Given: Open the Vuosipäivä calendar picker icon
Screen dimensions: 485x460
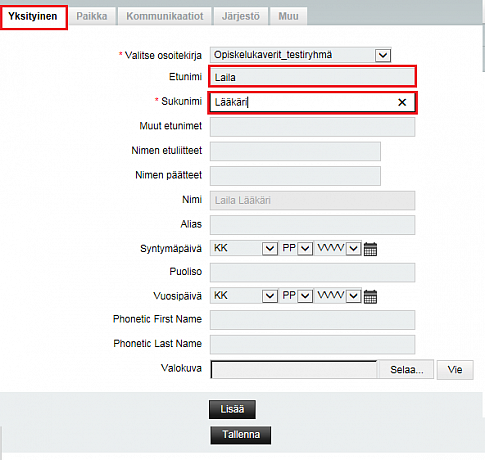Looking at the screenshot, I should (370, 296).
